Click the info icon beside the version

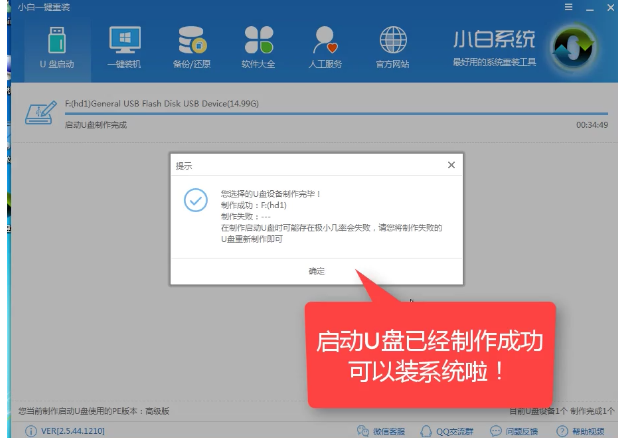click(x=31, y=431)
